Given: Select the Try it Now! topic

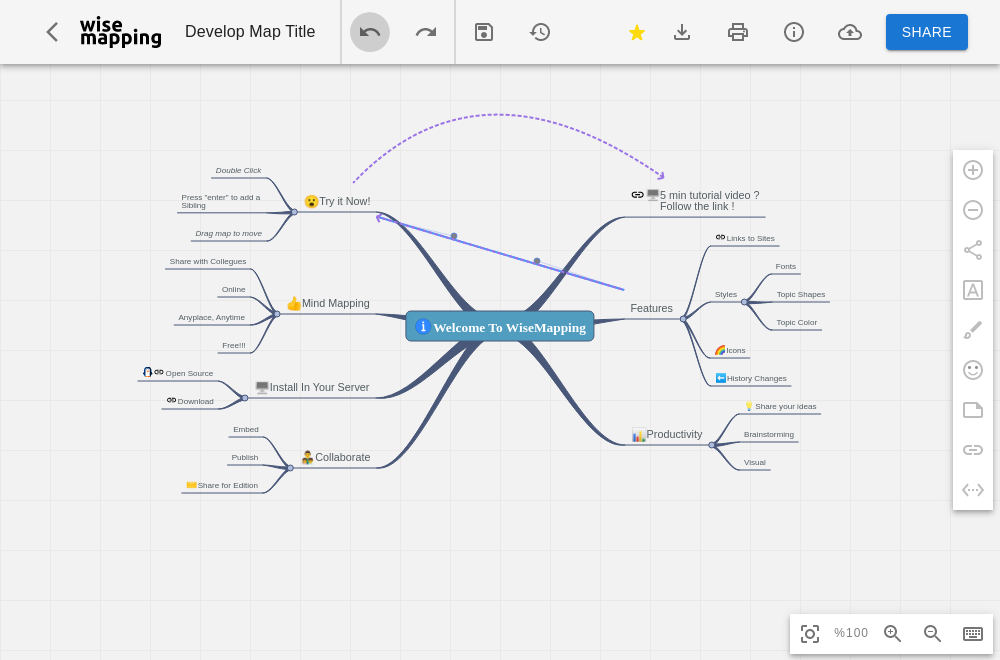Looking at the screenshot, I should [x=337, y=202].
